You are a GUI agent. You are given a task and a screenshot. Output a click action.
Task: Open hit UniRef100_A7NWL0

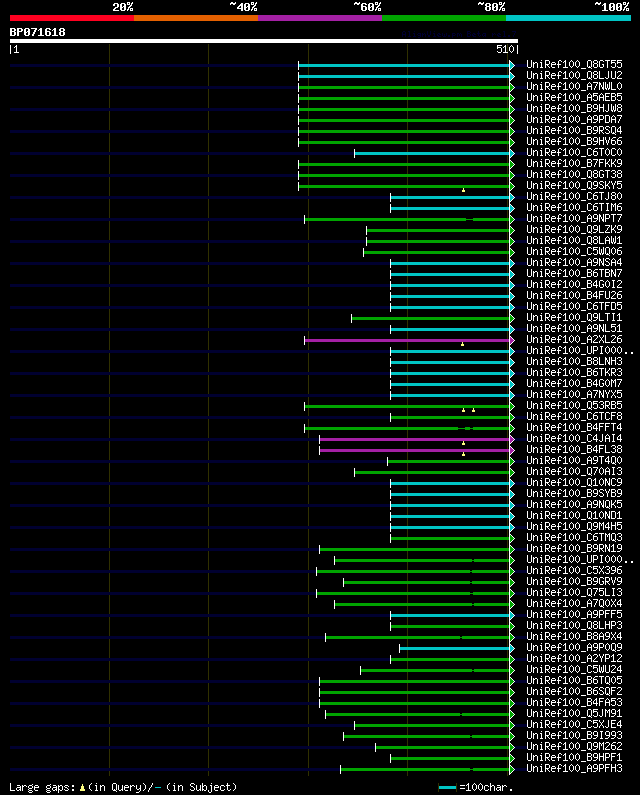(574, 87)
